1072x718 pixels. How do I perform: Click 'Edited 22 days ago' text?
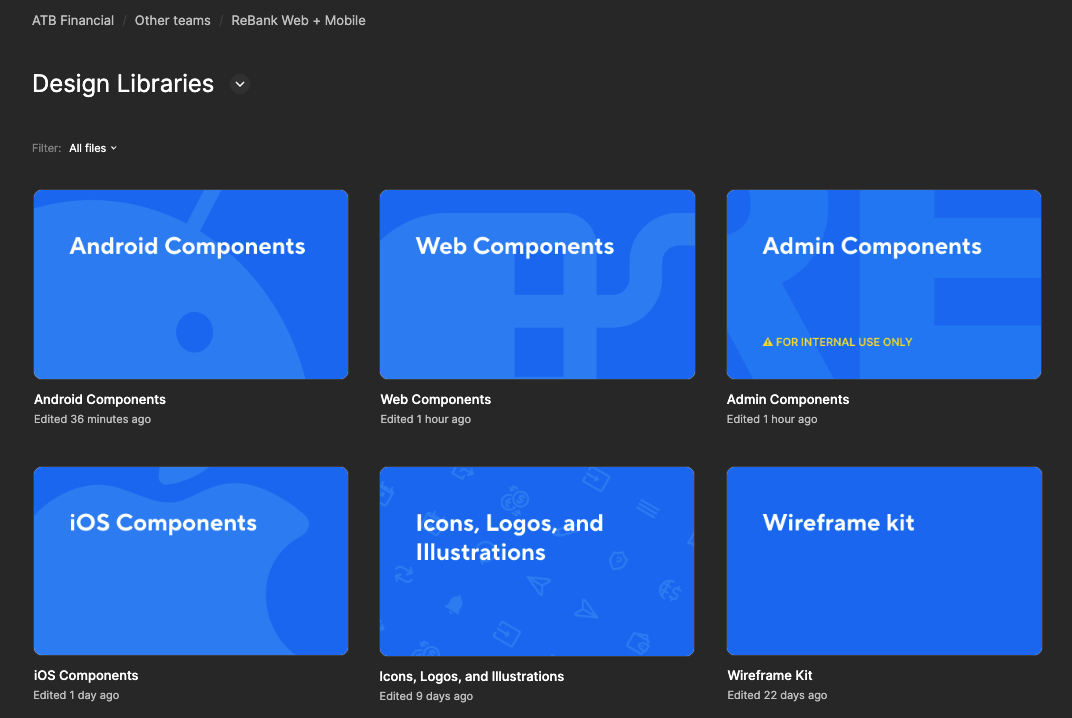[x=777, y=695]
